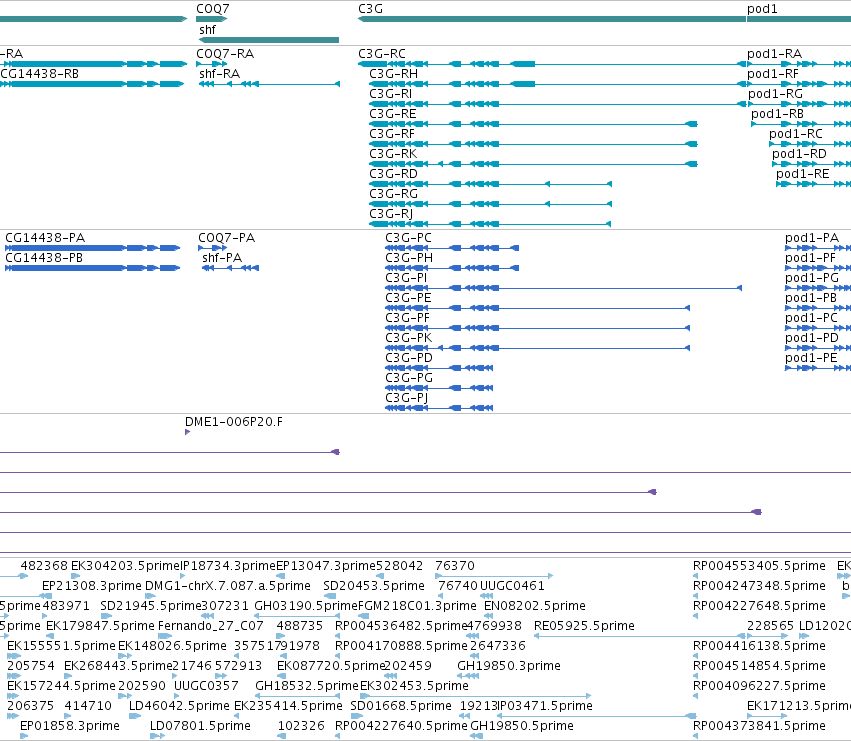Viewport: 851px width, 741px height.
Task: Select EST GH19850.3prime
Action: click(x=509, y=666)
